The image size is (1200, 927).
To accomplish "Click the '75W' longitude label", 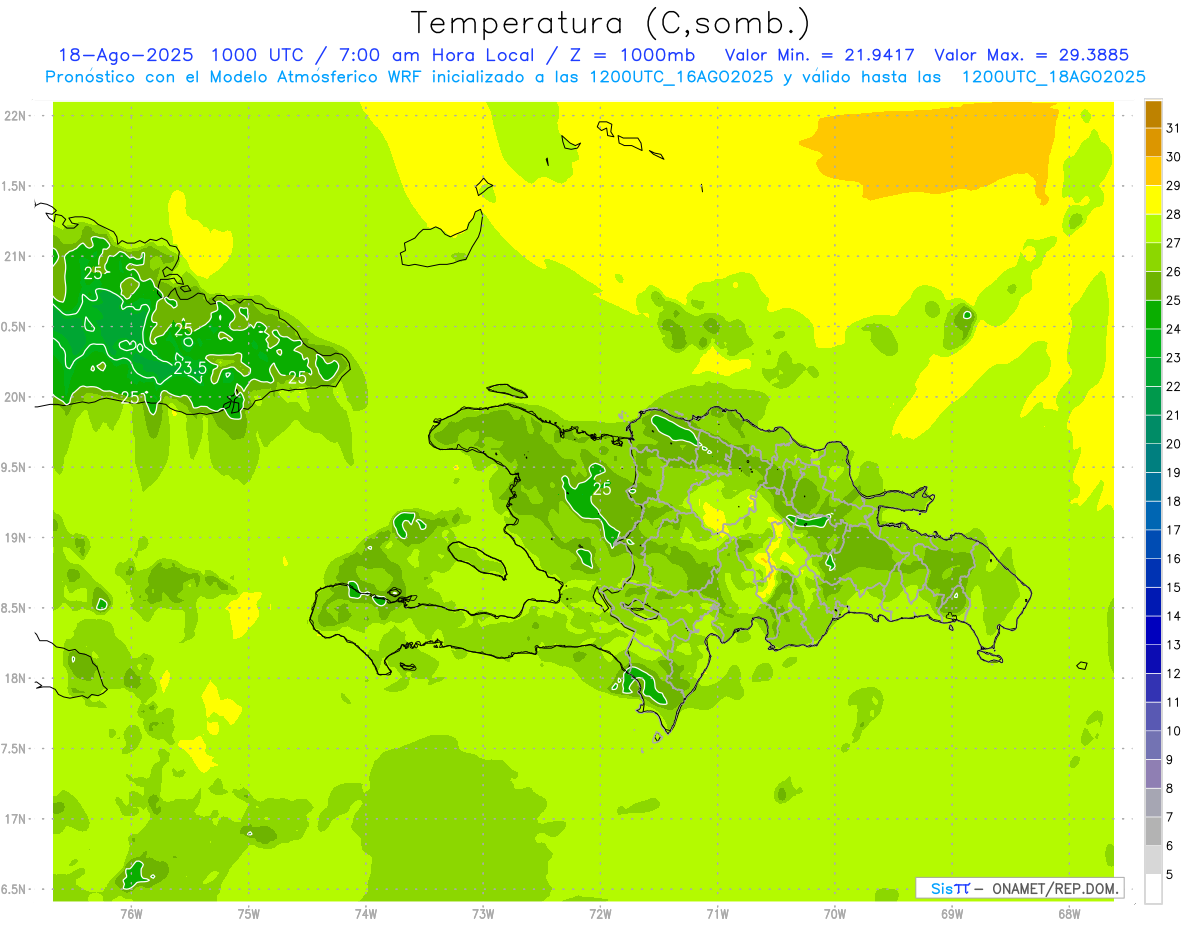I will tap(249, 914).
